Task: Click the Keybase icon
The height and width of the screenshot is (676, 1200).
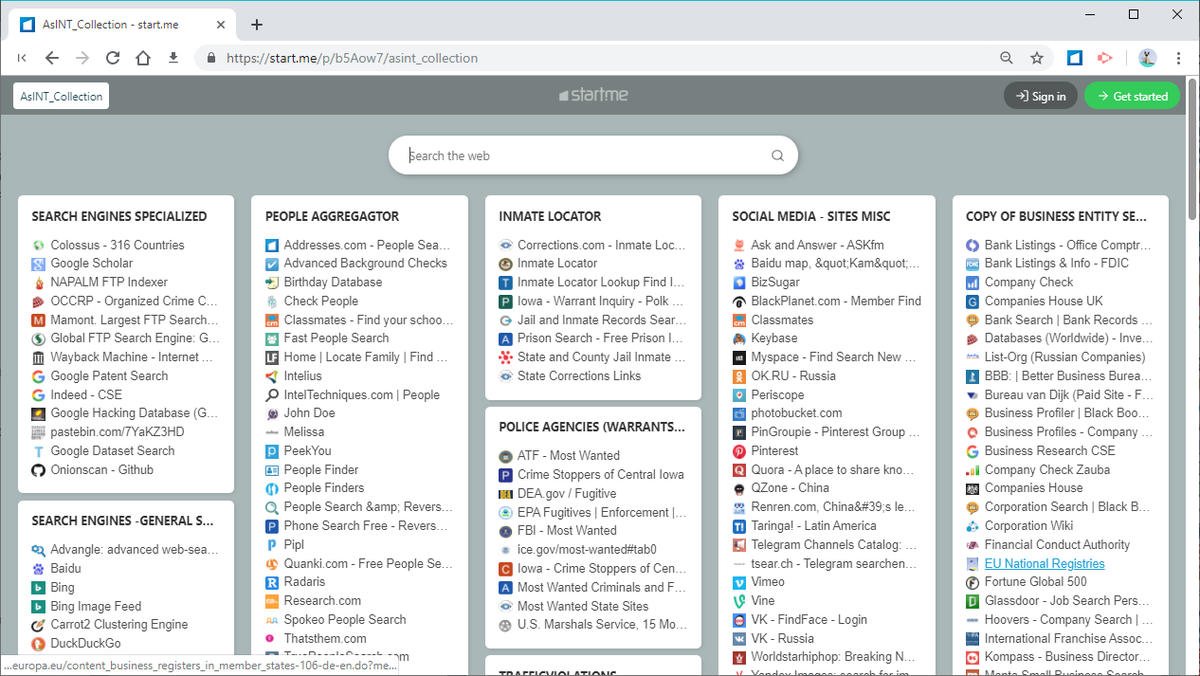Action: click(739, 339)
